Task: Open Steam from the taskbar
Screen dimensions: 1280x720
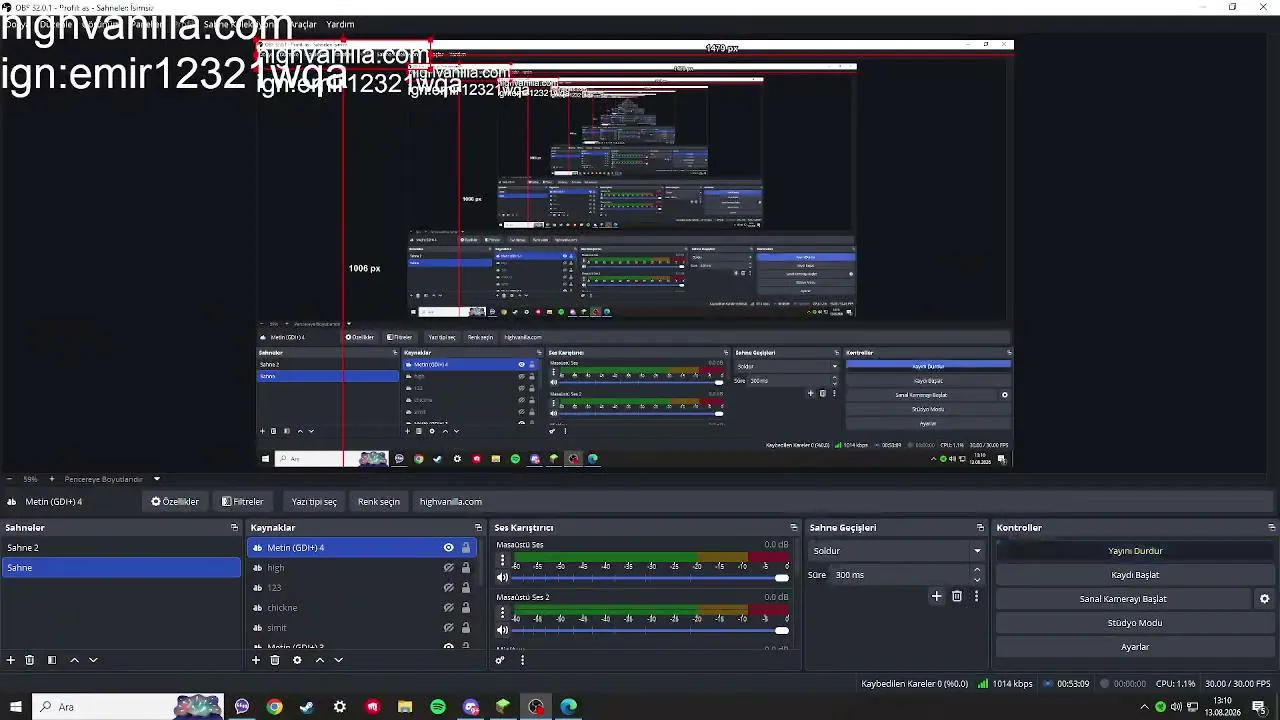Action: tap(307, 707)
